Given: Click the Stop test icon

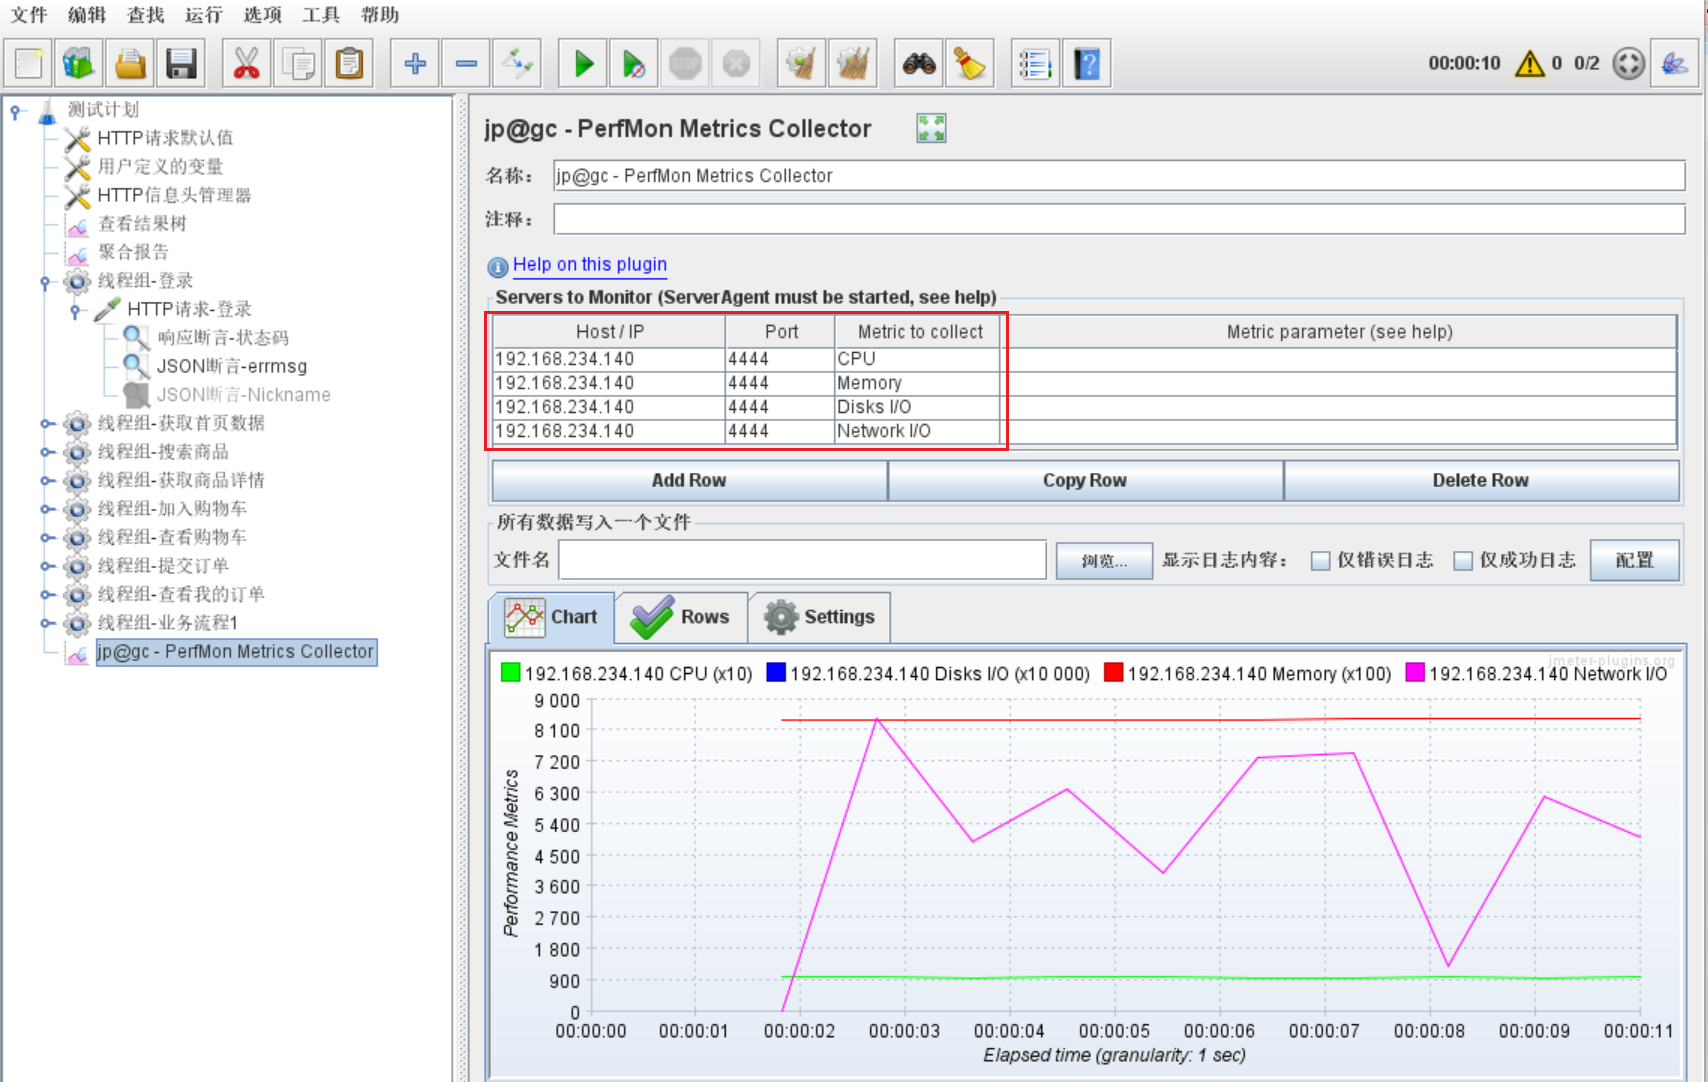Looking at the screenshot, I should 685,64.
